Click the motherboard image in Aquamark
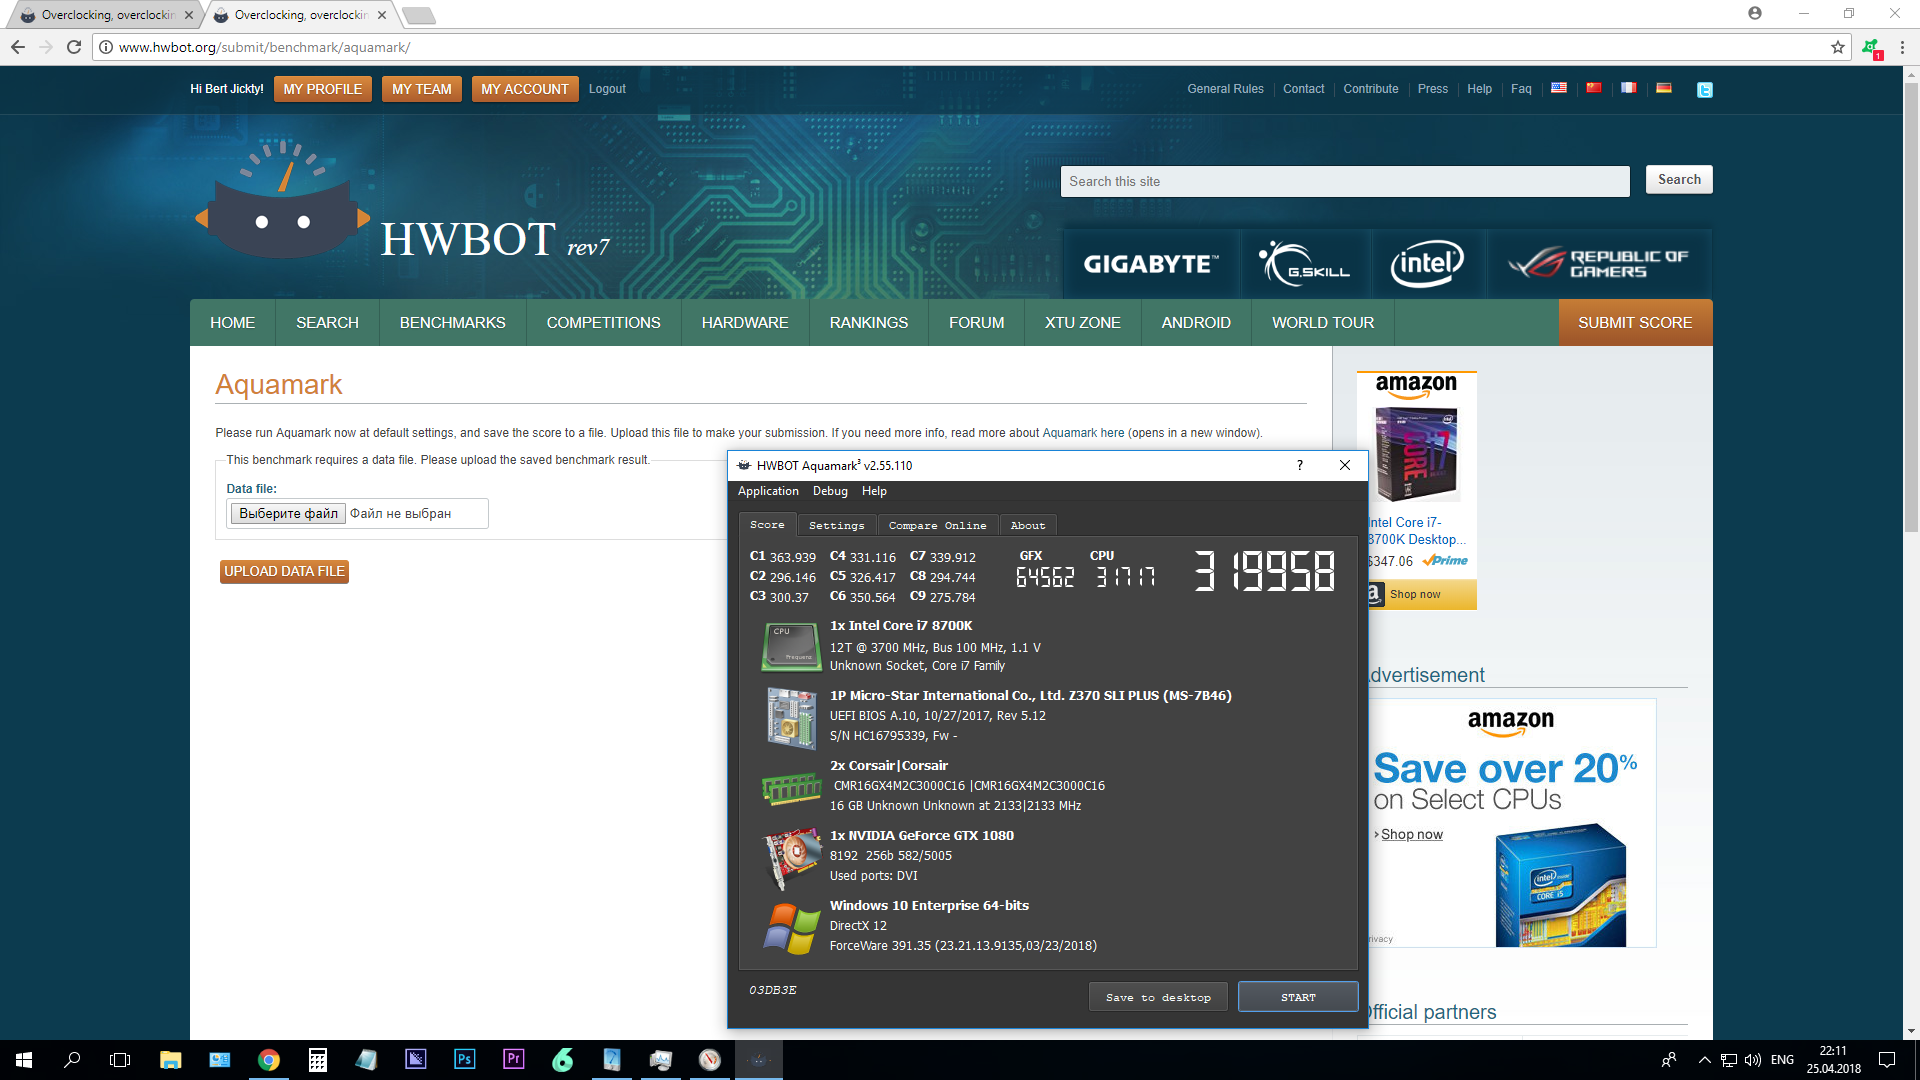1920x1080 pixels. click(791, 717)
